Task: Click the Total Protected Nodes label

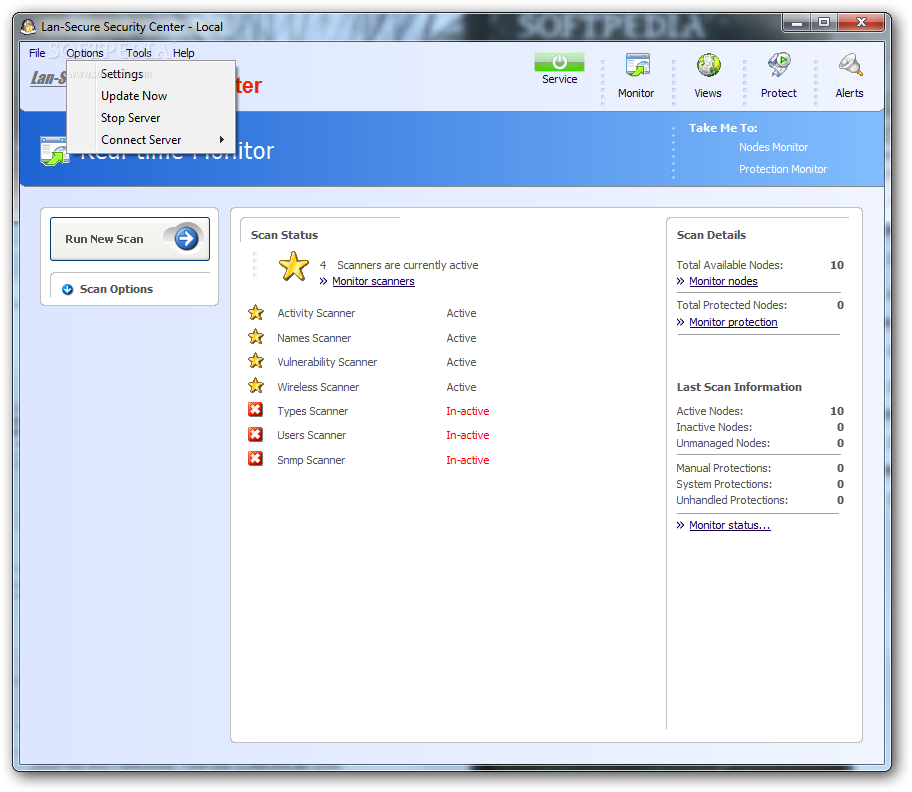Action: pyautogui.click(x=731, y=305)
